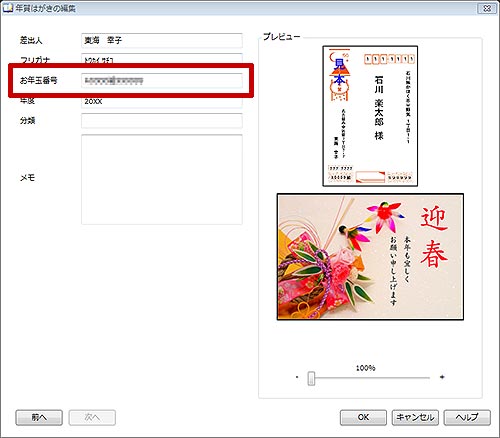The image size is (500, 438).
Task: Select the お年玉番号 lottery number field
Action: coord(162,80)
